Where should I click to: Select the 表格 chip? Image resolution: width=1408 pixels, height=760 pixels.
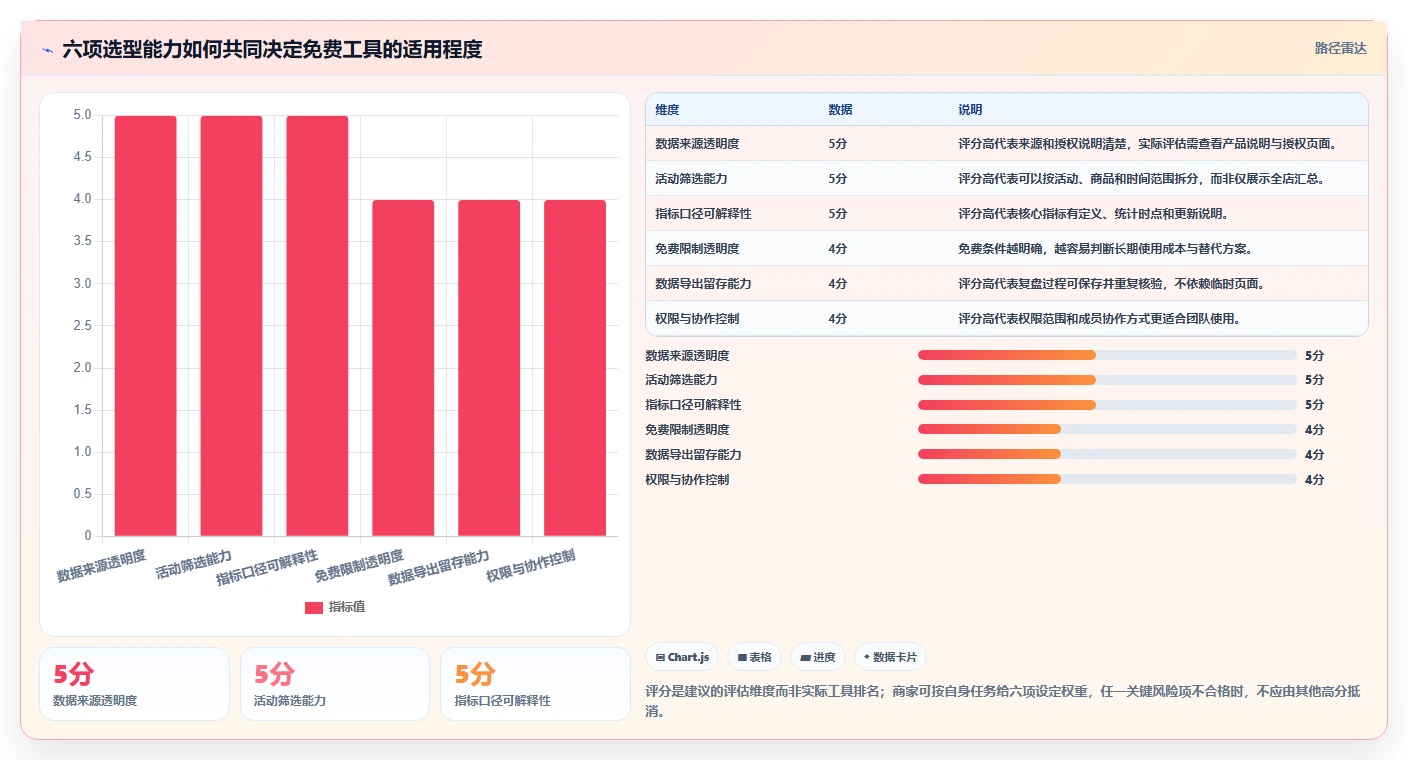click(x=754, y=657)
